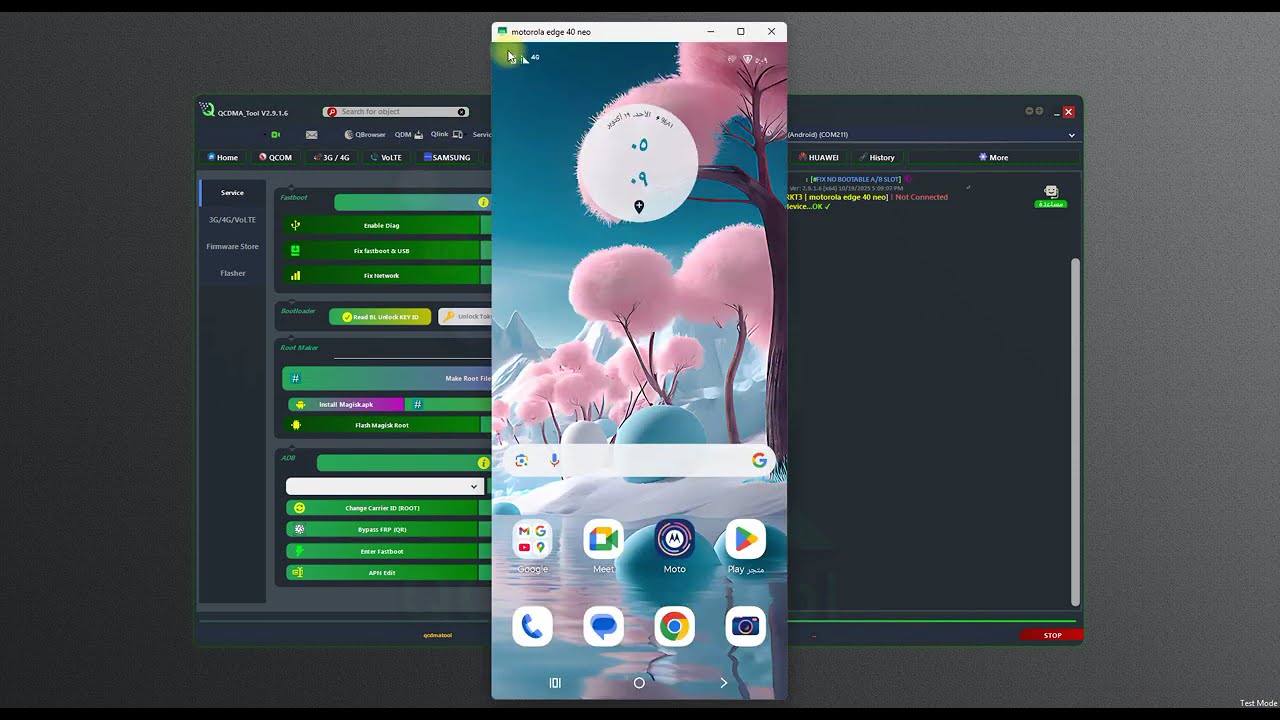Collapse the Root Maker section arrow
The width and height of the screenshot is (1280, 720).
[x=291, y=337]
